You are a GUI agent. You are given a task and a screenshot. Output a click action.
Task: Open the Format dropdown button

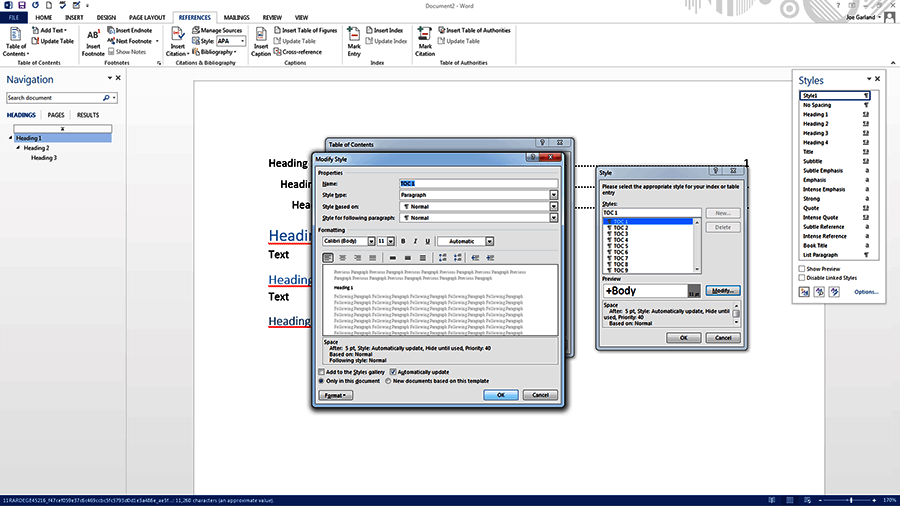pos(335,395)
